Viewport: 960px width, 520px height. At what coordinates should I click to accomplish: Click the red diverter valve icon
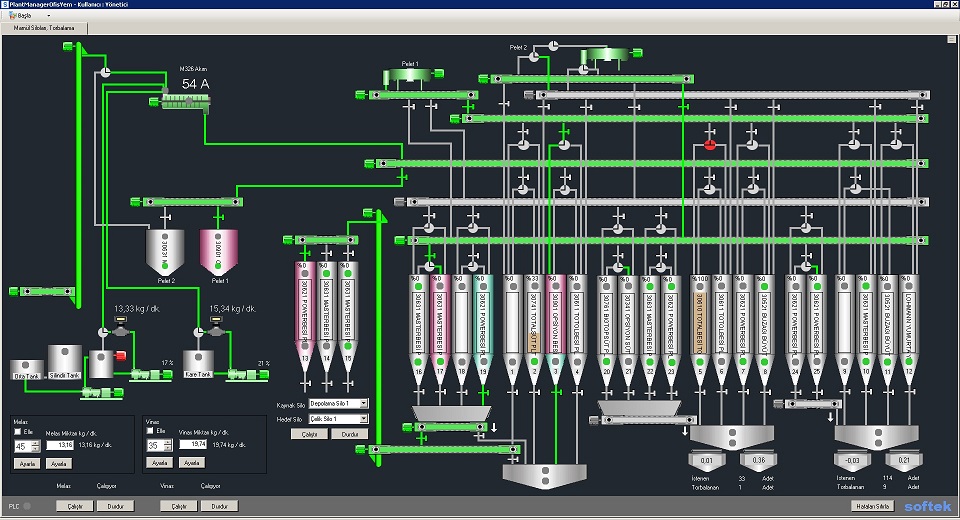pyautogui.click(x=710, y=145)
